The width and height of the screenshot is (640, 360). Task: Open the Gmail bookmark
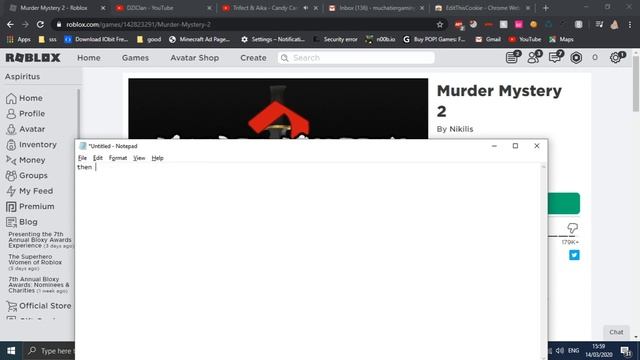tap(488, 39)
